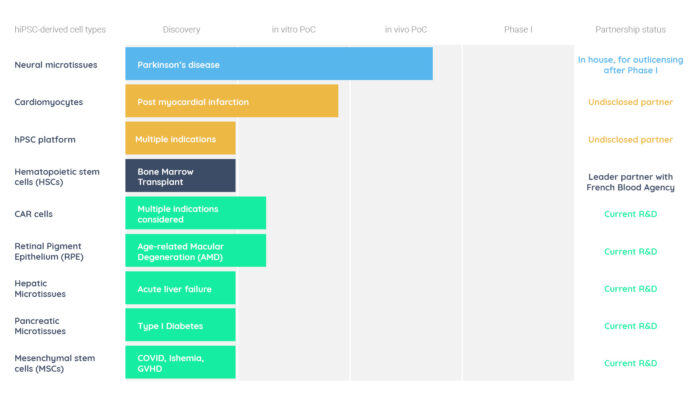Click the Discovery column header
The image size is (700, 394).
[x=181, y=29]
